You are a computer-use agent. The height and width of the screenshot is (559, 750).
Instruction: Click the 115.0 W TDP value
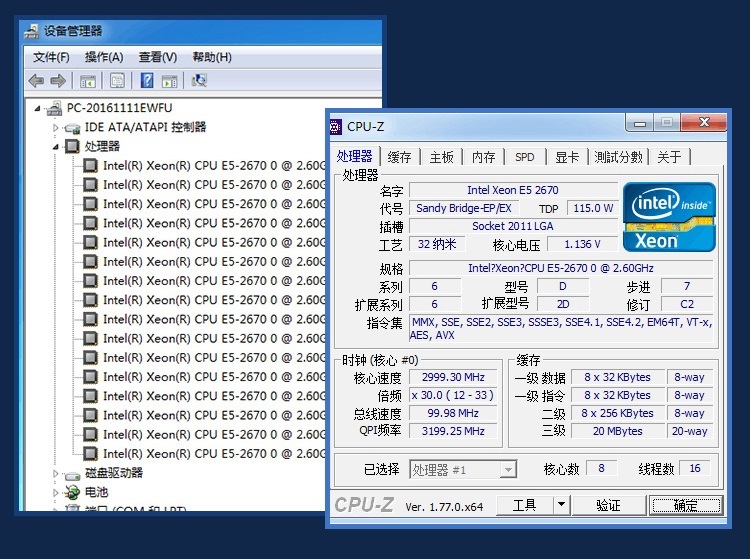click(x=593, y=208)
